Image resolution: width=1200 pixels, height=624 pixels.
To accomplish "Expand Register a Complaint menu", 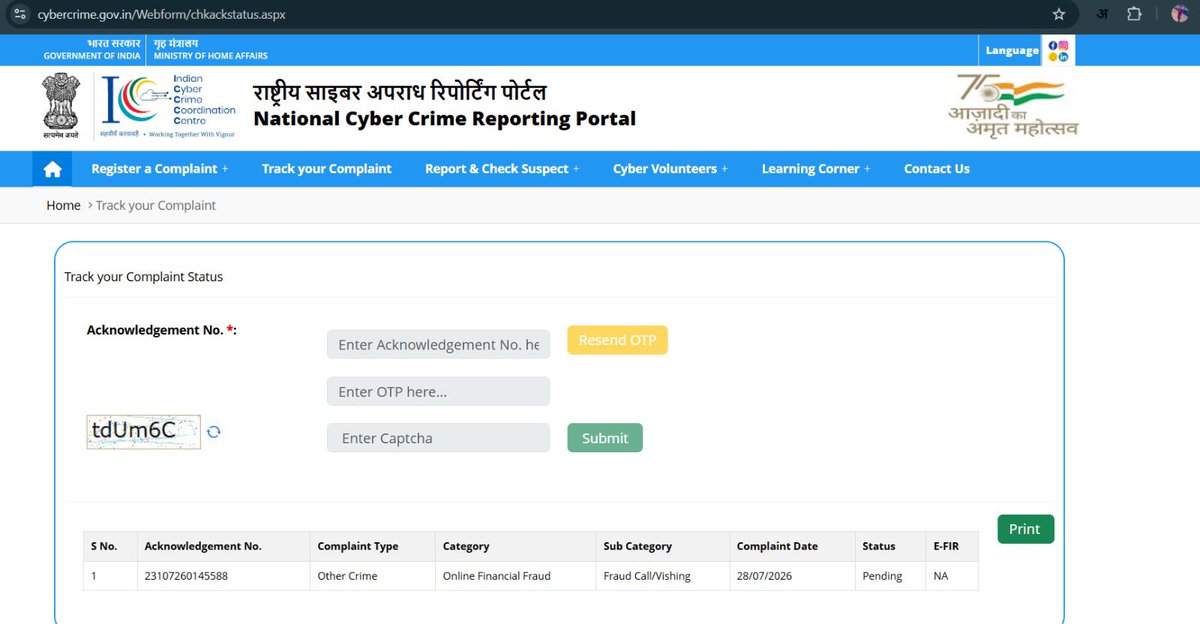I will (x=160, y=169).
